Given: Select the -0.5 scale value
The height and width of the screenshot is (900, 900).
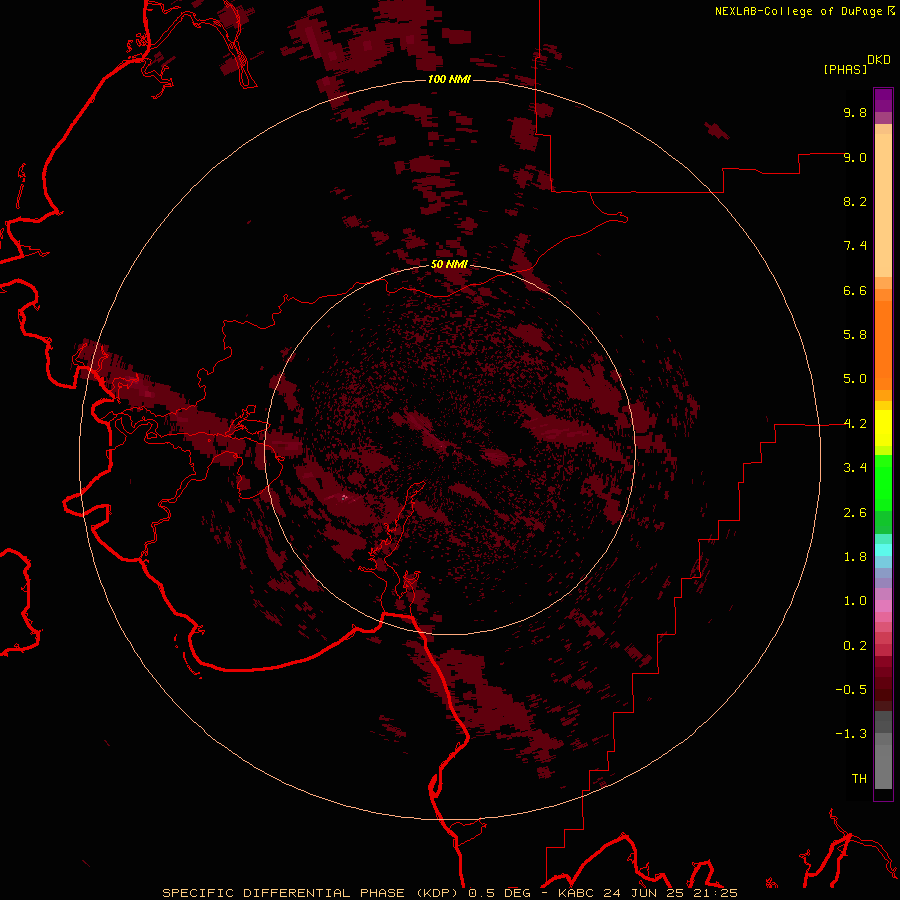Looking at the screenshot, I should tap(851, 690).
